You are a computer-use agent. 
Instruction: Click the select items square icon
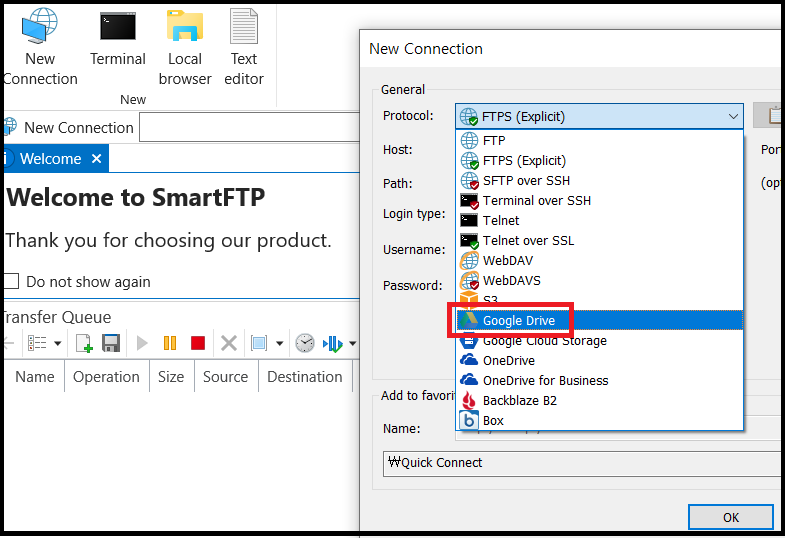tap(259, 343)
